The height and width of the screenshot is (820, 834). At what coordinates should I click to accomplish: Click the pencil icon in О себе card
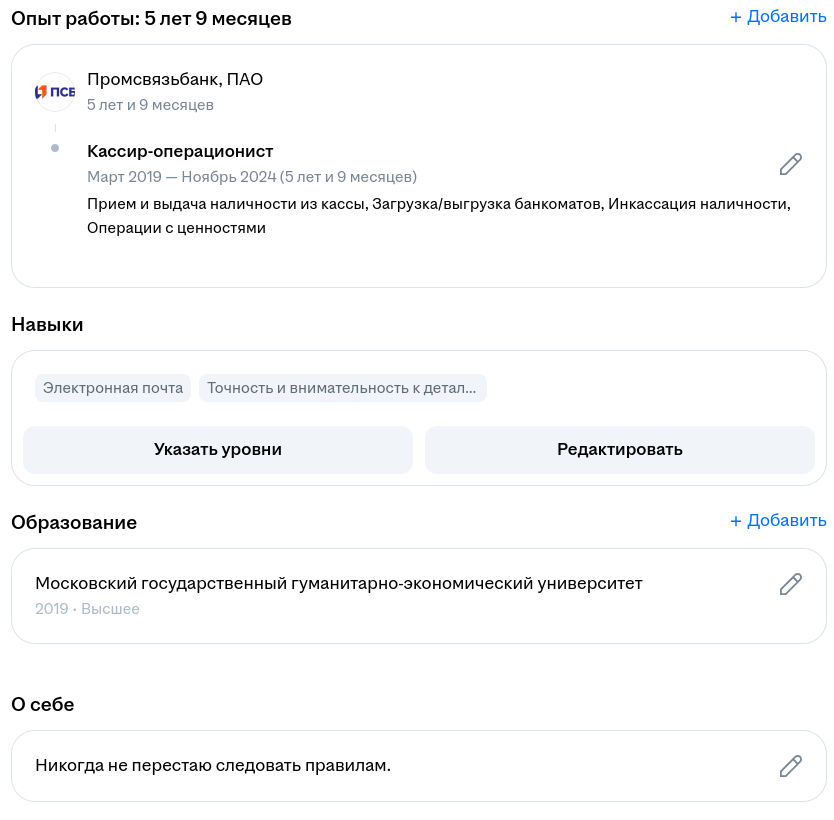click(x=790, y=767)
